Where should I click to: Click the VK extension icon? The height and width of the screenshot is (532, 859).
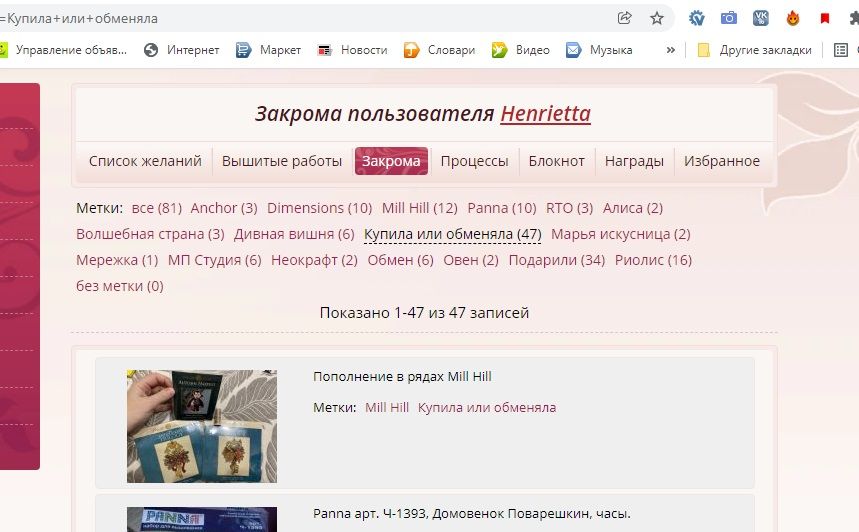click(761, 18)
